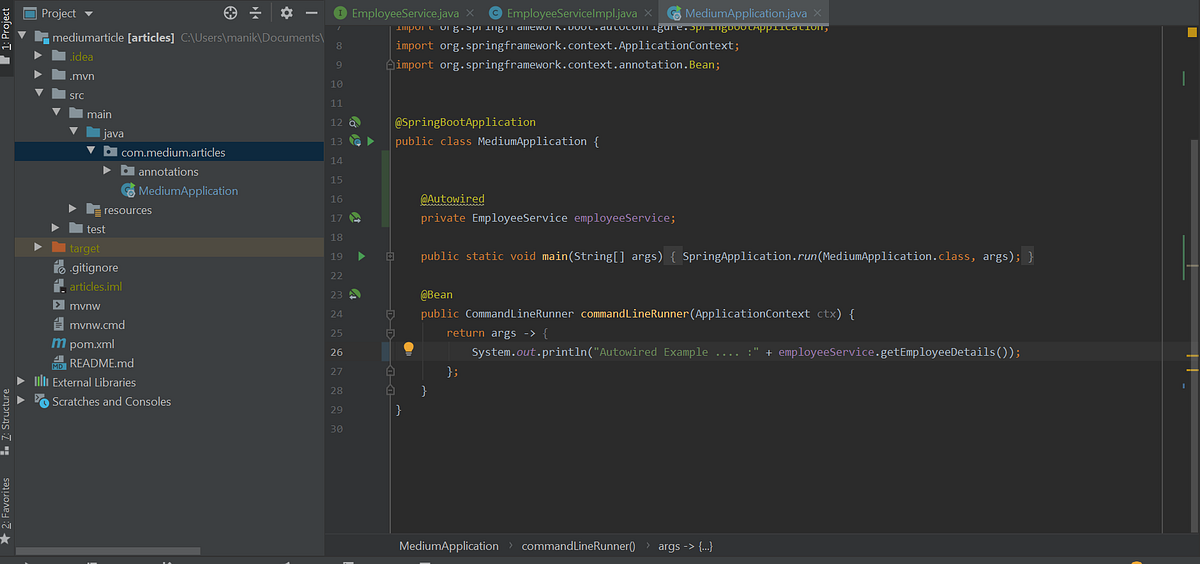
Task: Click the MediumApplication breadcrumb
Action: point(448,546)
